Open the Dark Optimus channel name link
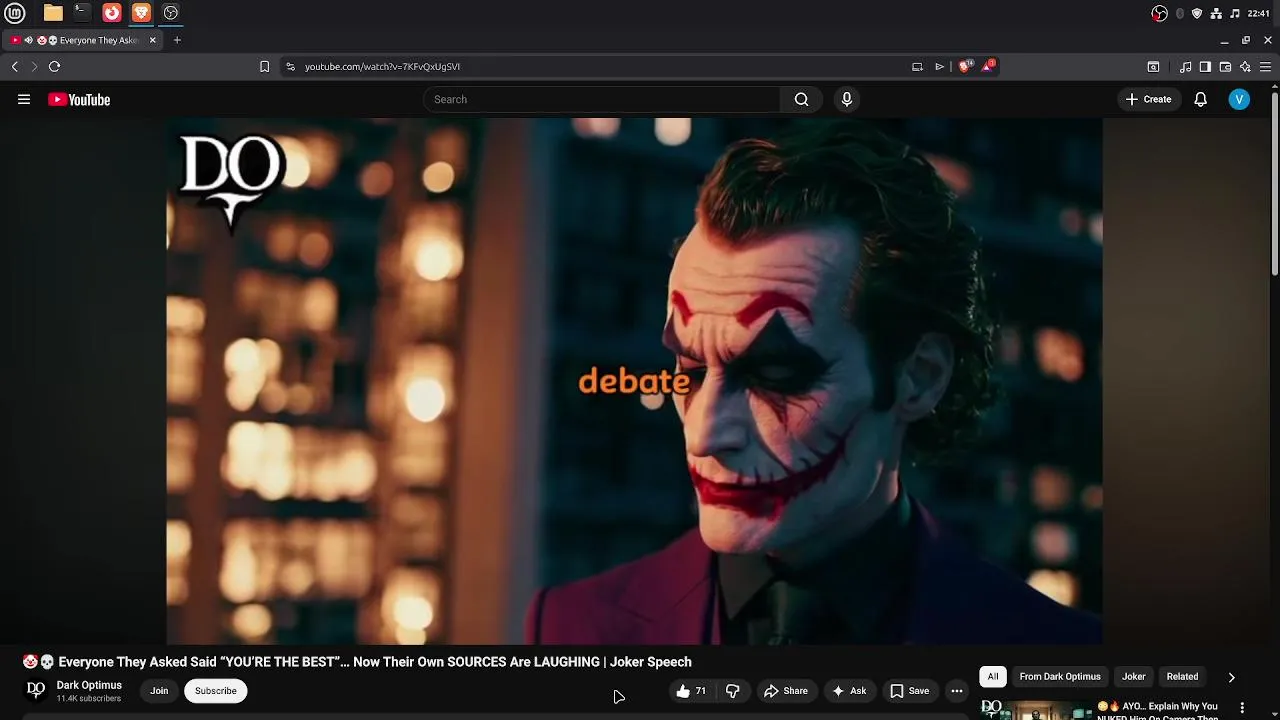Screen dimensions: 1280x720 pyautogui.click(x=89, y=685)
